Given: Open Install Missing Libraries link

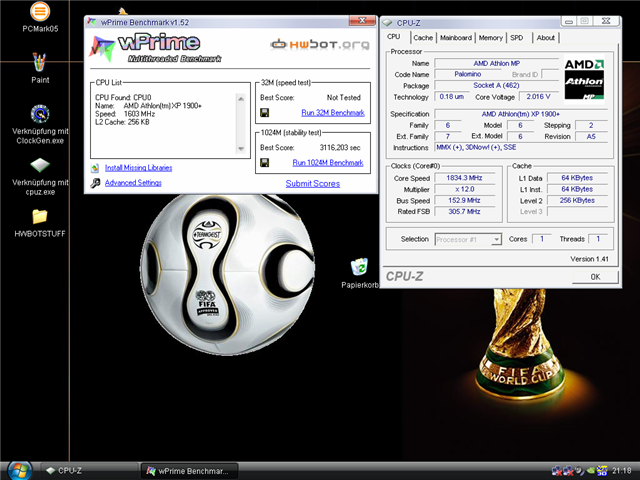Looking at the screenshot, I should tap(138, 168).
